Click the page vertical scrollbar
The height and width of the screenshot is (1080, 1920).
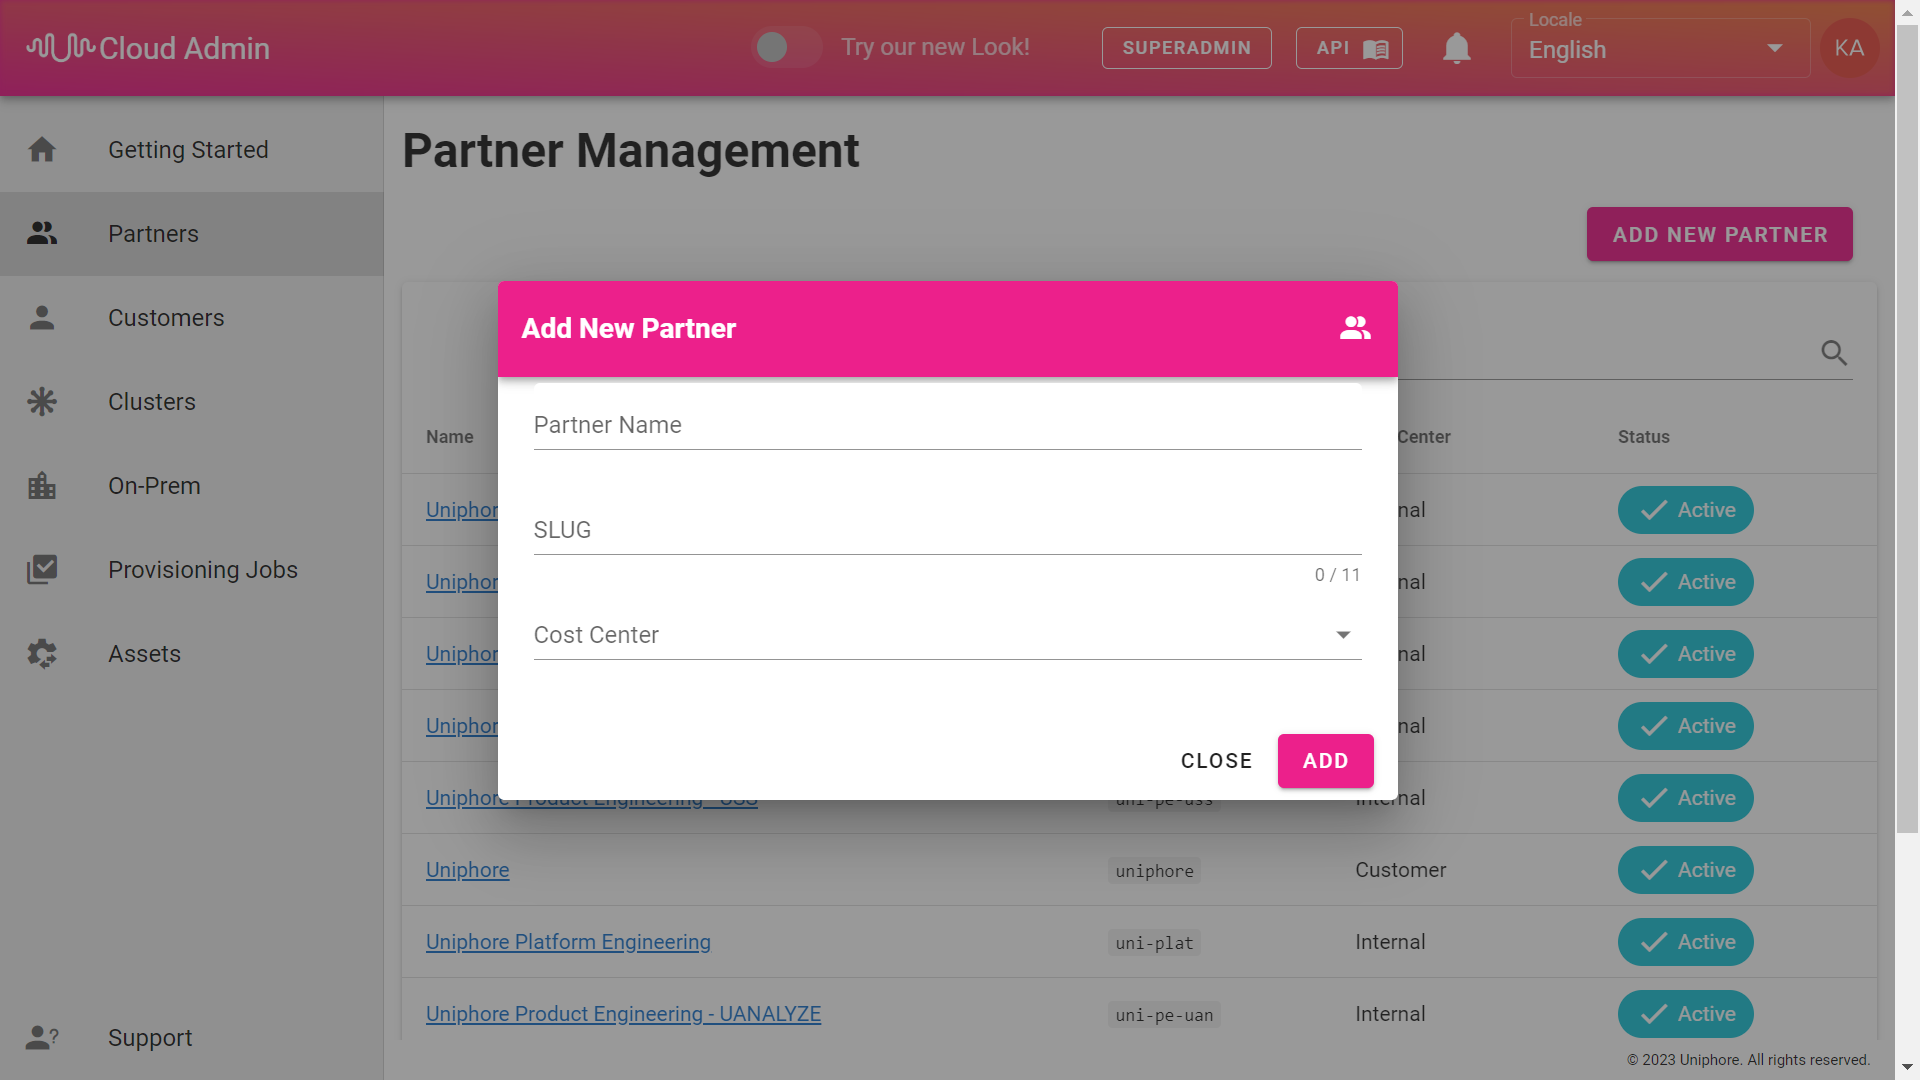point(1907,430)
